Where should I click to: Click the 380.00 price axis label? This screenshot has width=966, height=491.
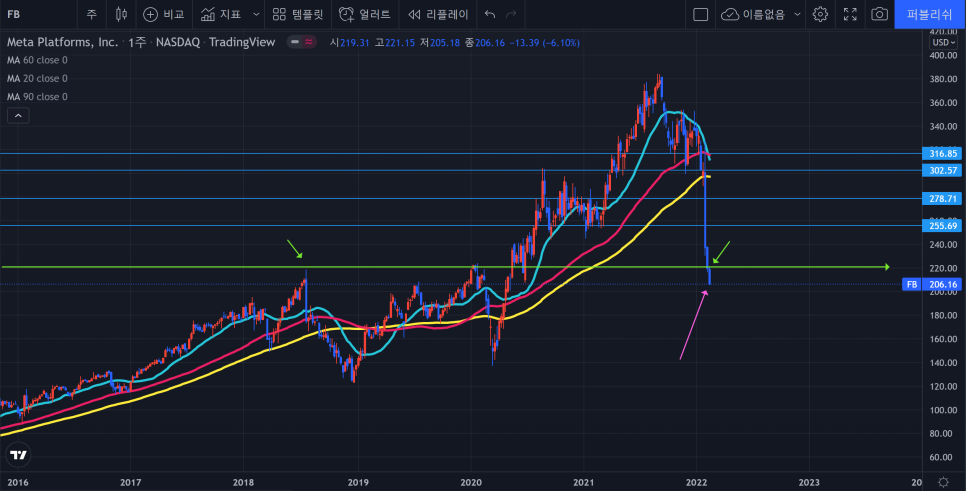[943, 79]
